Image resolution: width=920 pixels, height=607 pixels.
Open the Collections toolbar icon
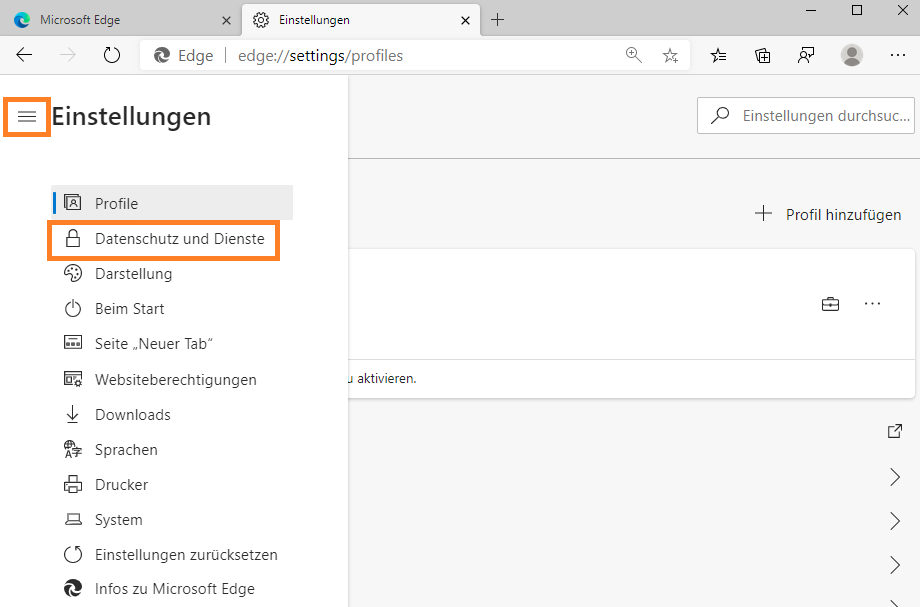pos(762,55)
